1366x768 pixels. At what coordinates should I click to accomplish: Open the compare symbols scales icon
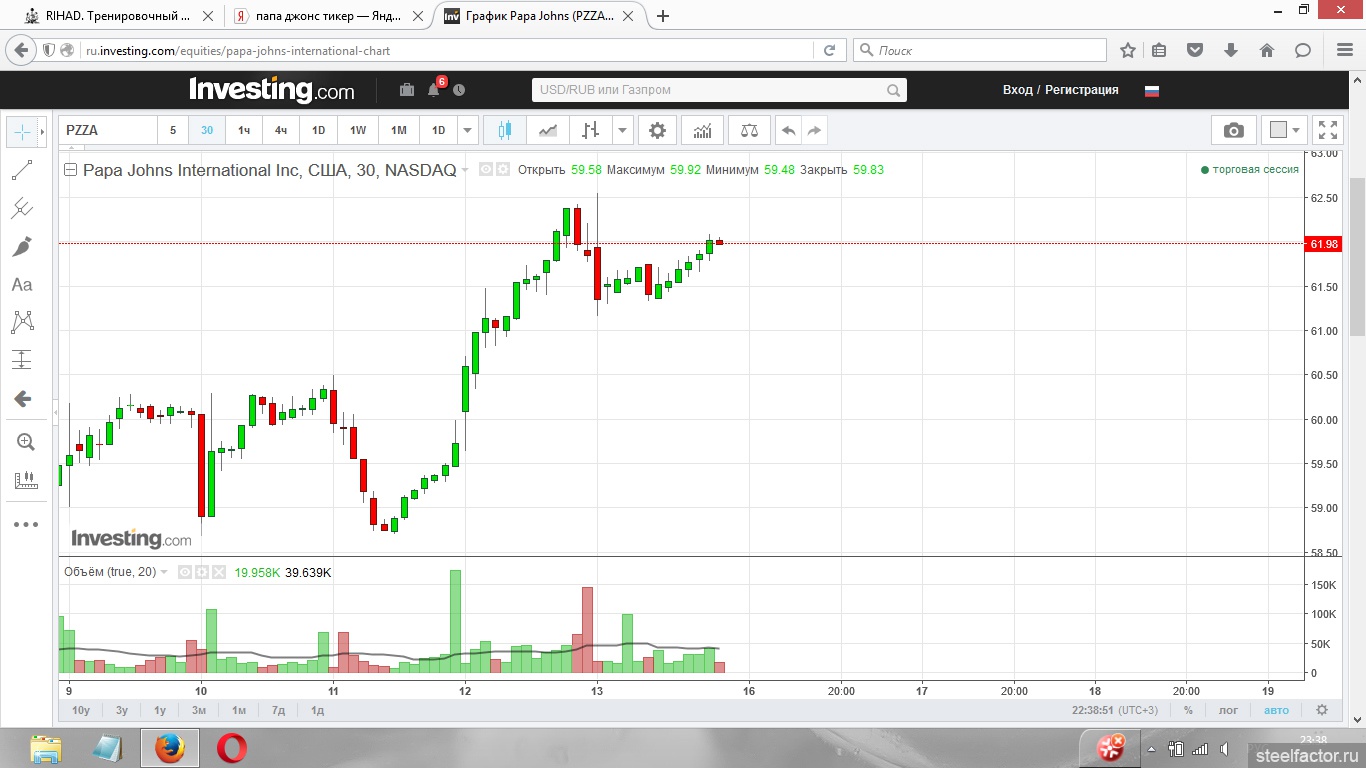click(749, 130)
